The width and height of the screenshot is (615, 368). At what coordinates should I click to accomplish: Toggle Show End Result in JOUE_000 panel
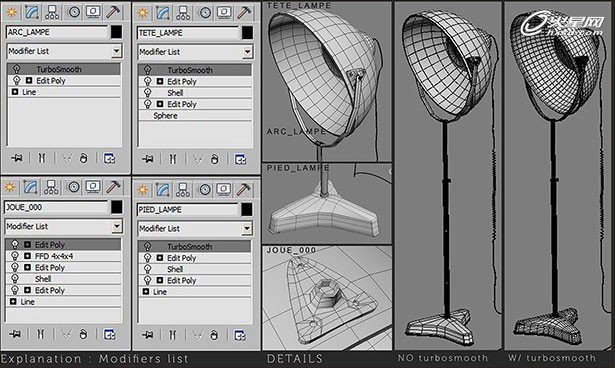(41, 334)
